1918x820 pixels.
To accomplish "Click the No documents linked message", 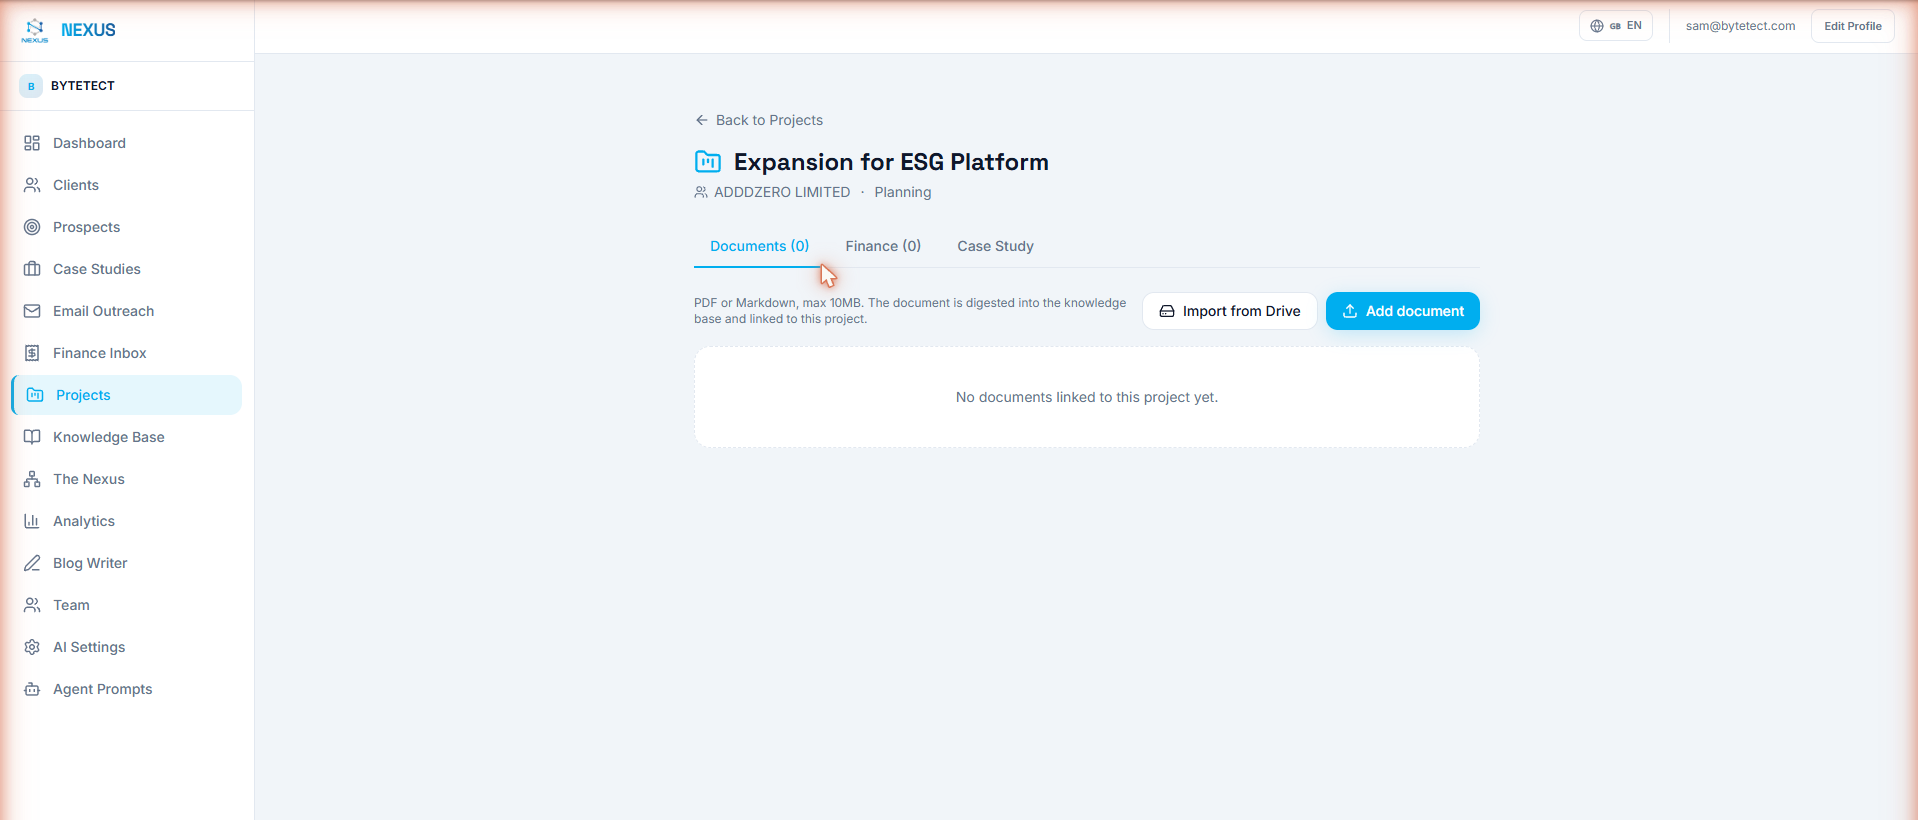I will coord(1087,397).
